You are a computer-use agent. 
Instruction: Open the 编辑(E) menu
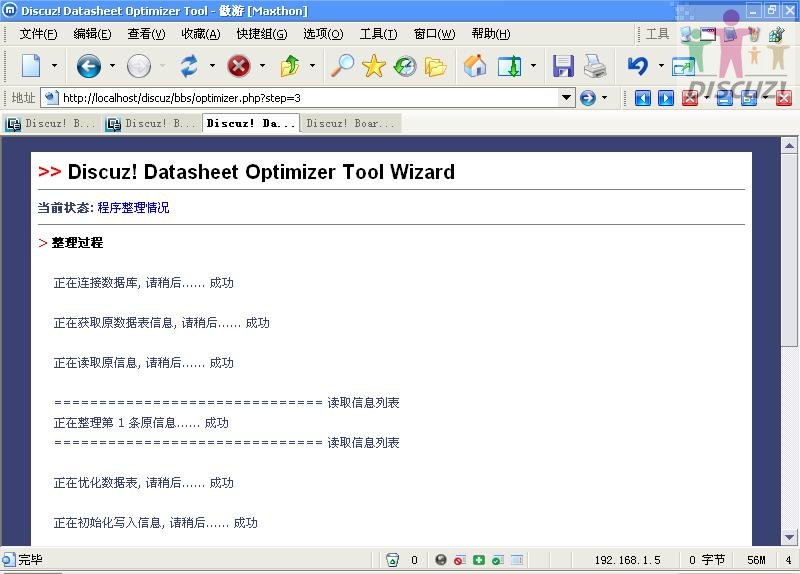pyautogui.click(x=92, y=34)
